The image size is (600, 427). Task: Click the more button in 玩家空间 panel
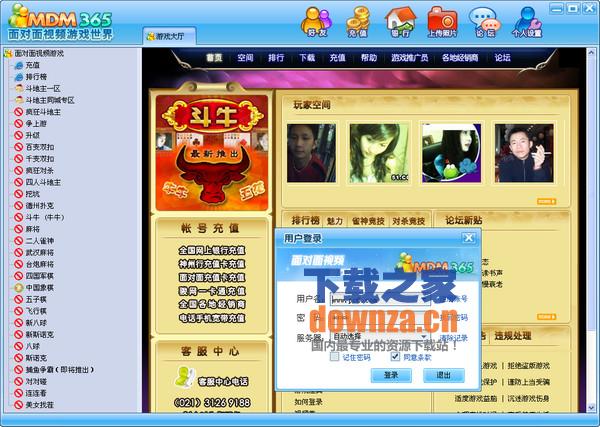click(546, 201)
